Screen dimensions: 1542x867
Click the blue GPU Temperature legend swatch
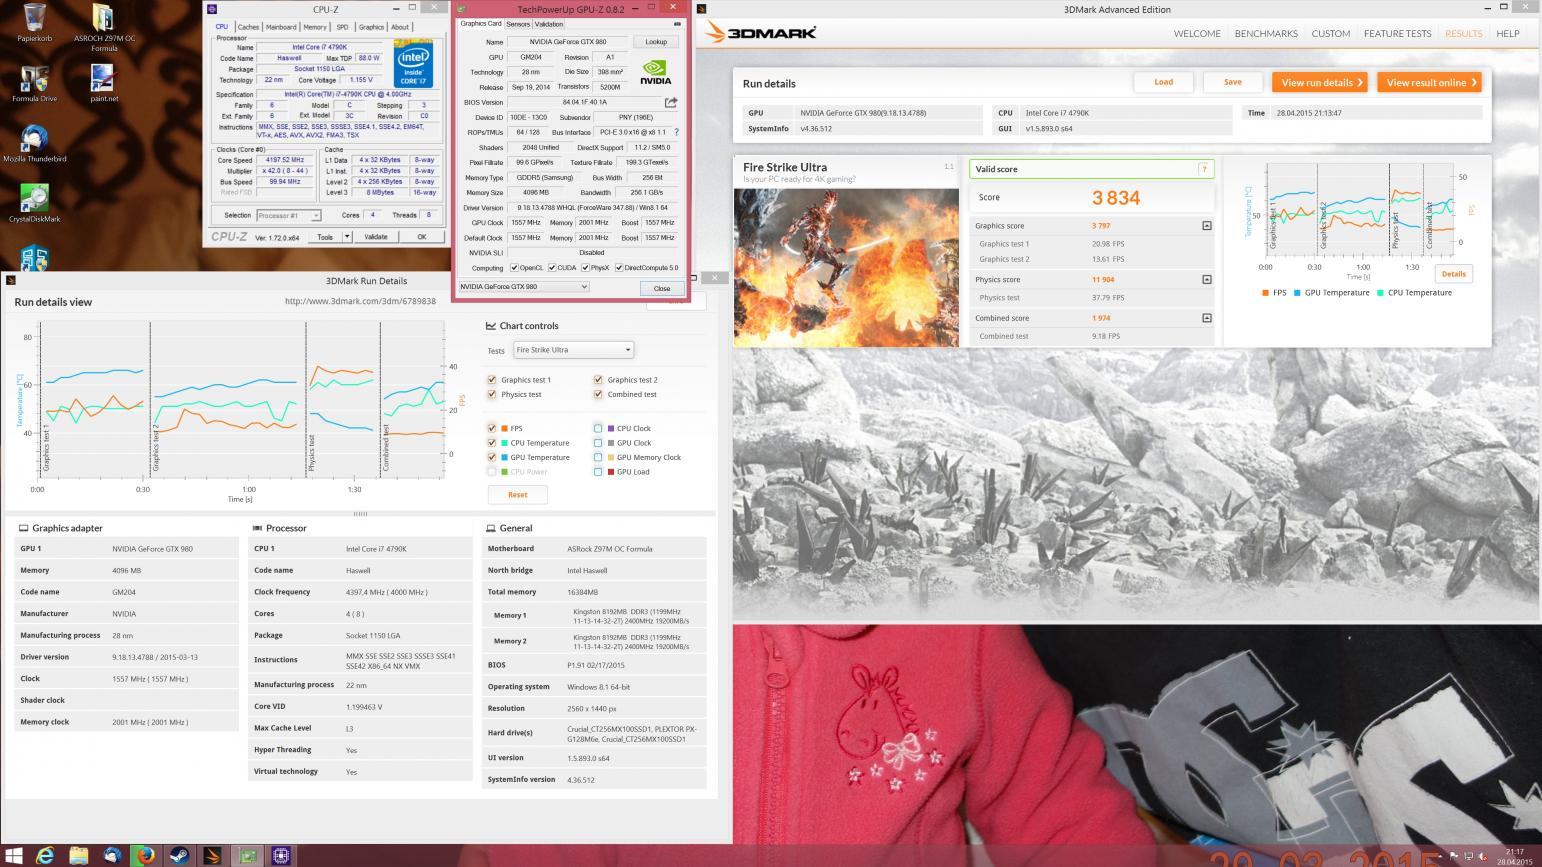click(1296, 293)
